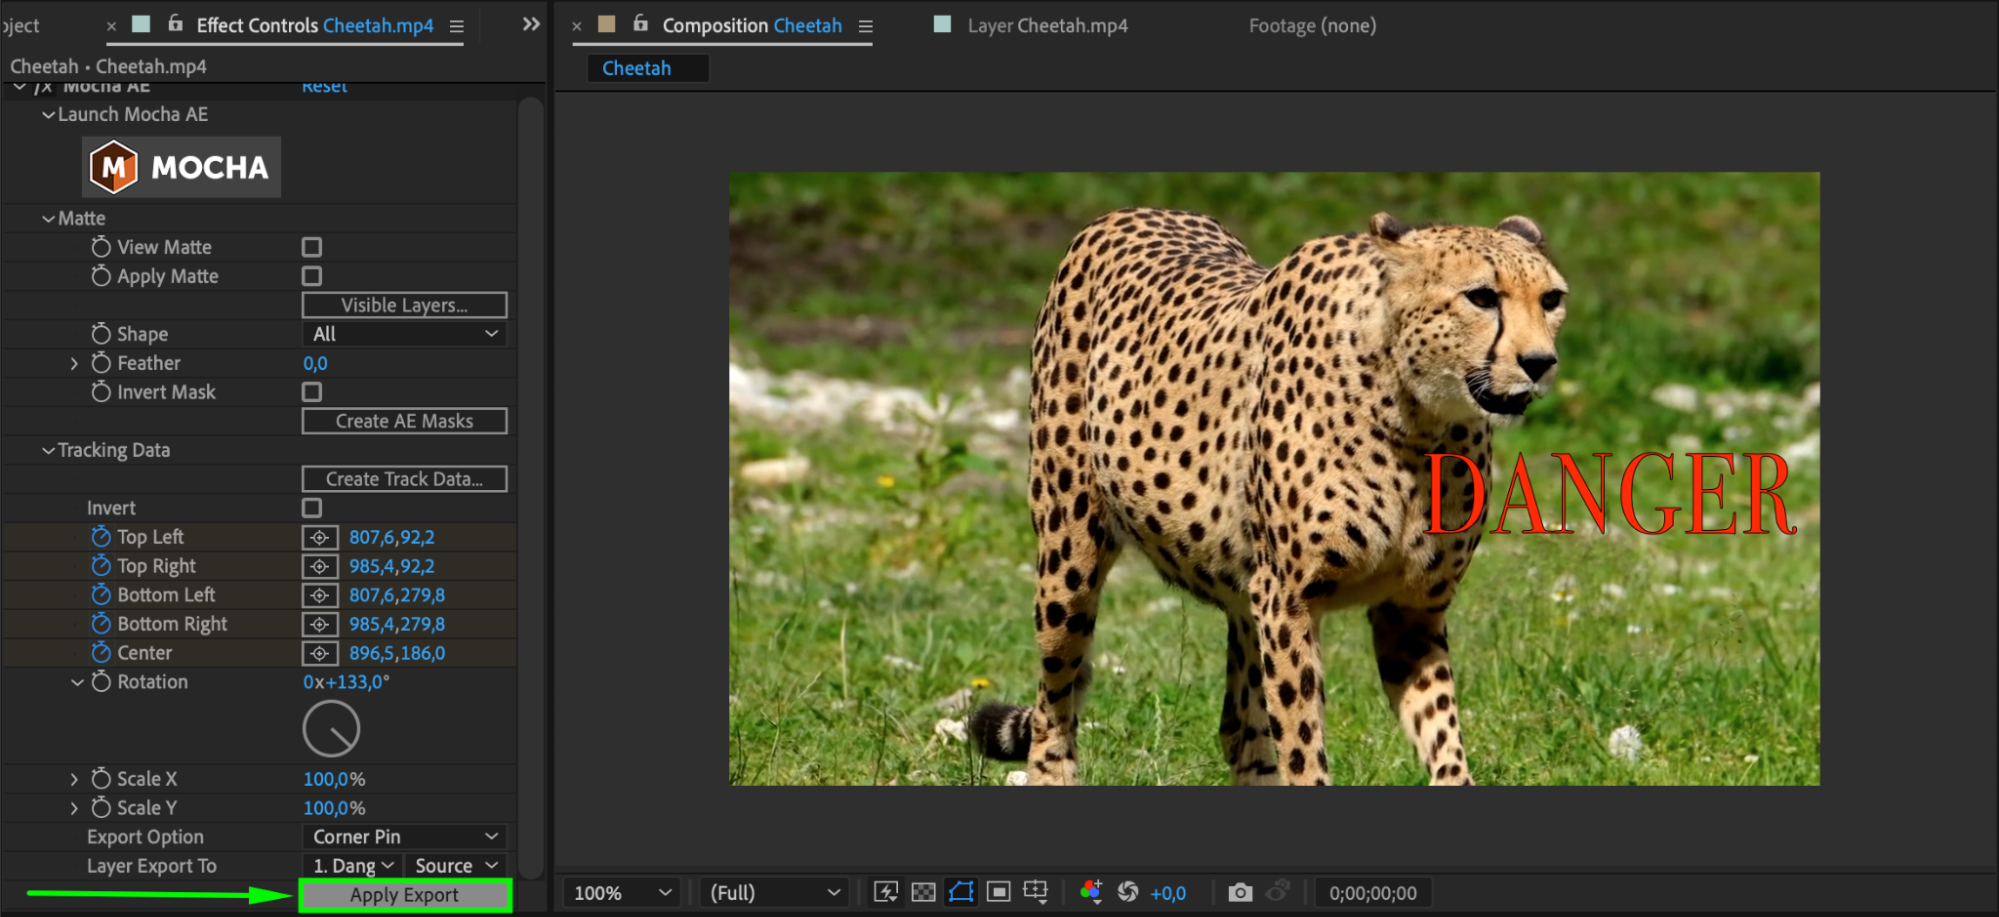This screenshot has height=917, width=1999.
Task: Toggle mask and shape path visibility
Action: click(x=961, y=892)
